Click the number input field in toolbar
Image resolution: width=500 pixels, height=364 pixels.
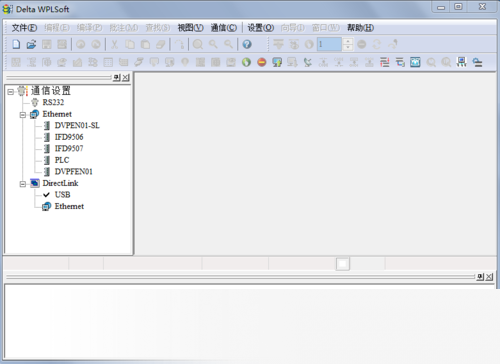[x=329, y=44]
